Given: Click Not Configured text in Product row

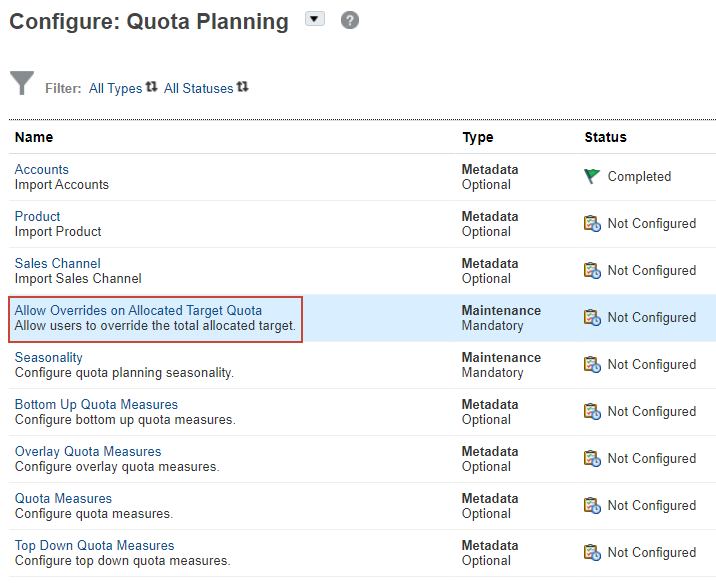Looking at the screenshot, I should [652, 223].
